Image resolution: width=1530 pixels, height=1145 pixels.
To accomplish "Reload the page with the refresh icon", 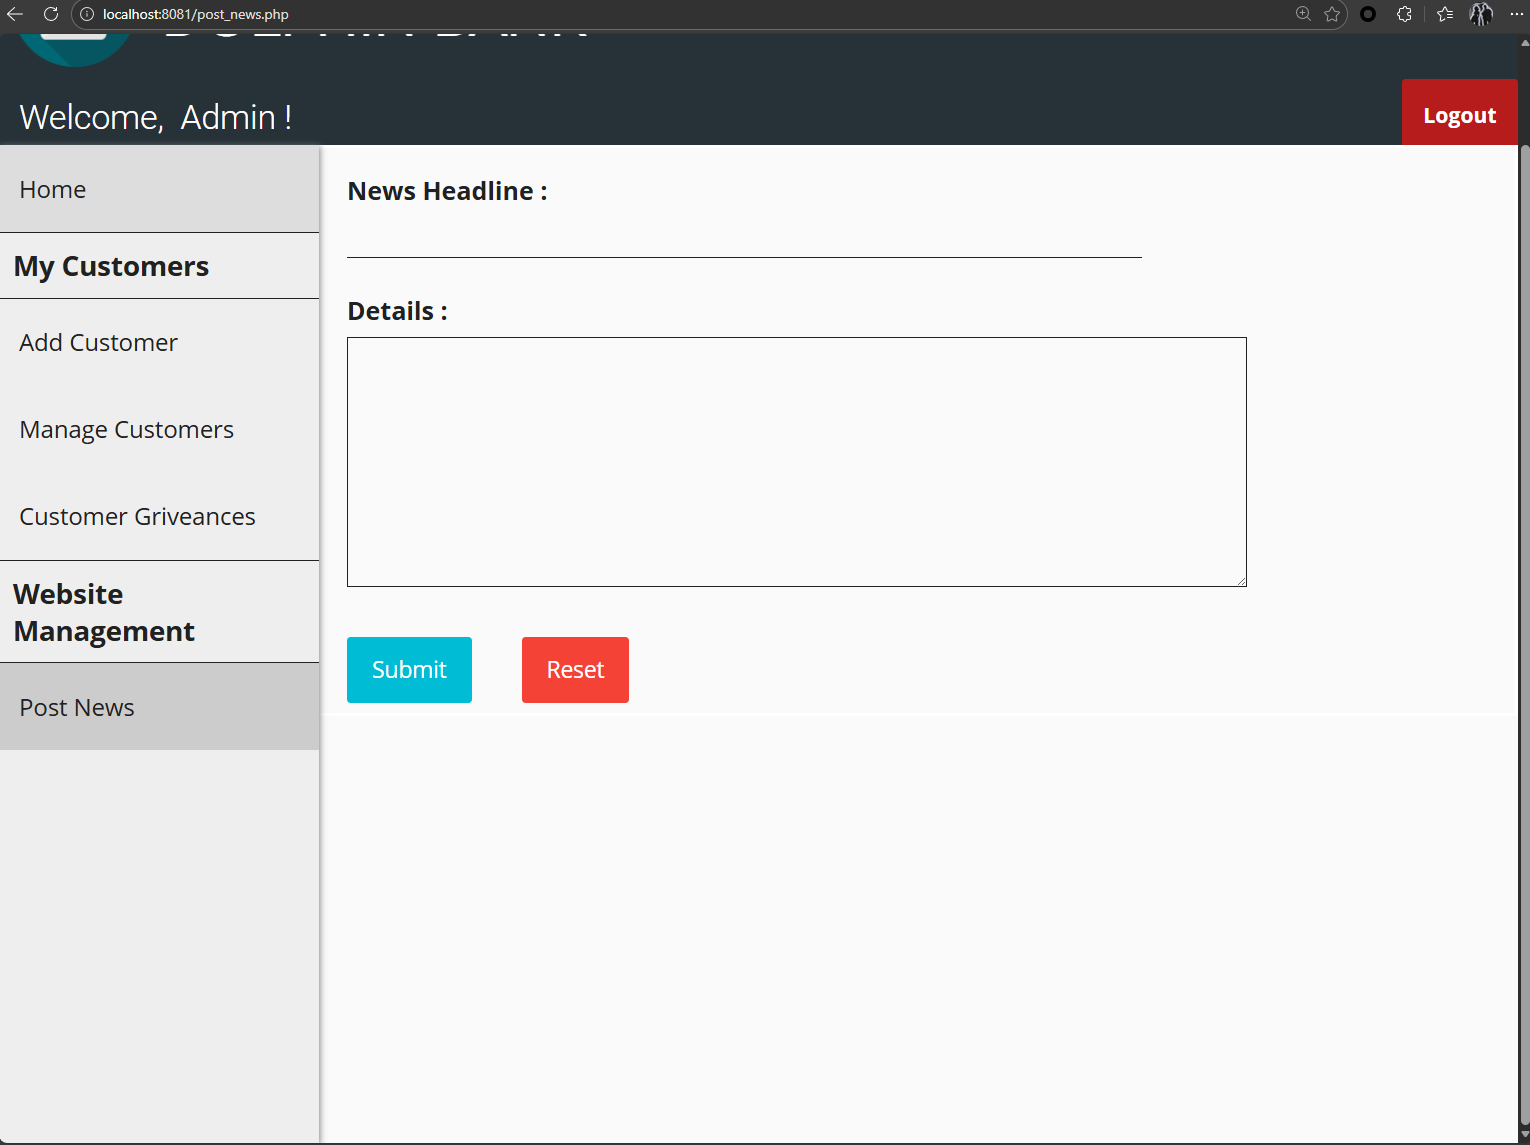I will (51, 14).
